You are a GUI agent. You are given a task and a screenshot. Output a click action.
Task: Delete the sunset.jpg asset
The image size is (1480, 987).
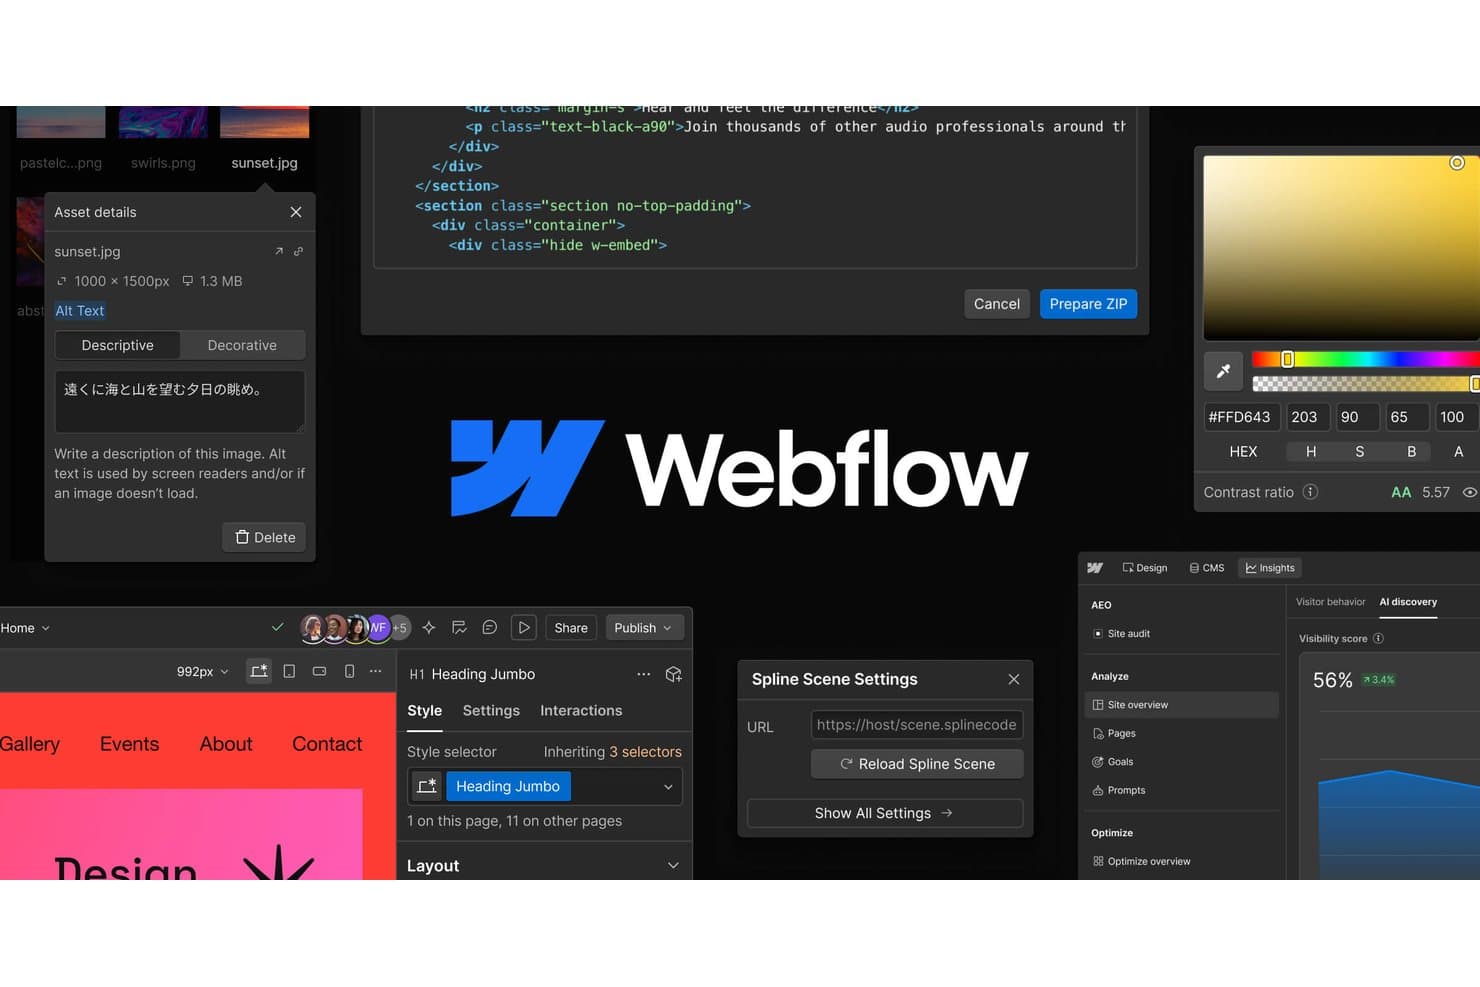265,537
